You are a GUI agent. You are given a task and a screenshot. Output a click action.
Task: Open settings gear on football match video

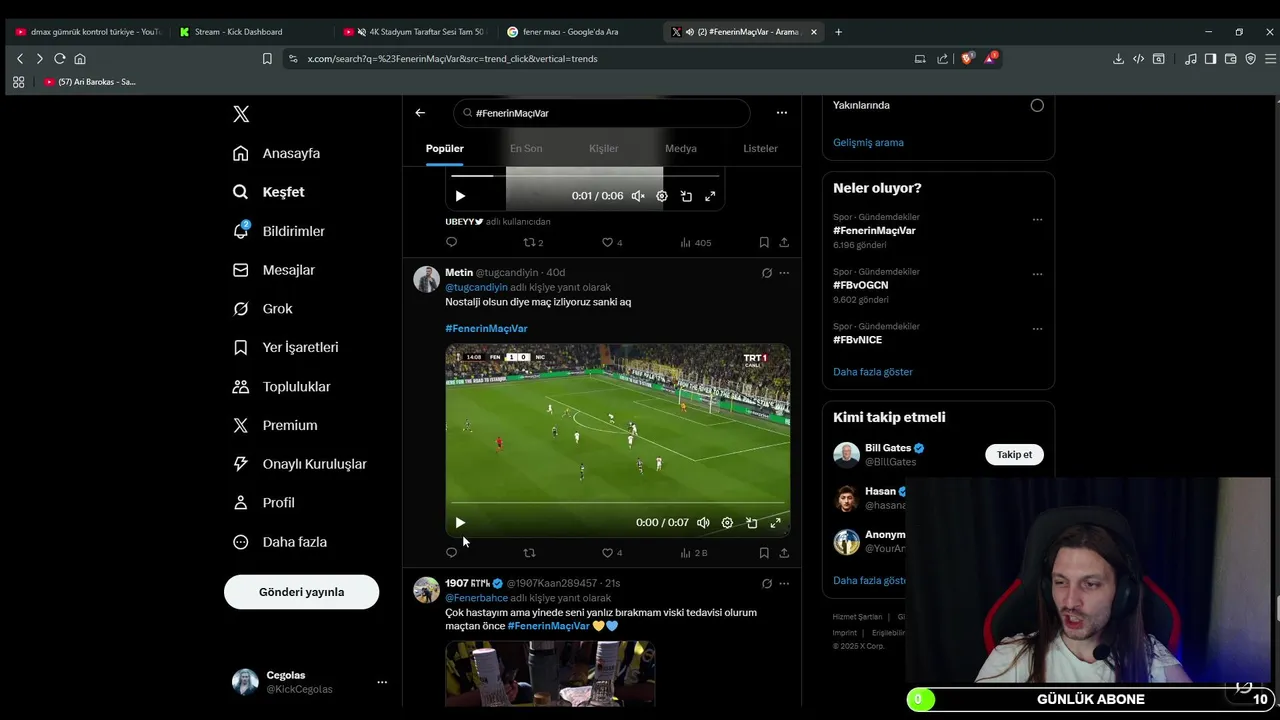(x=727, y=523)
